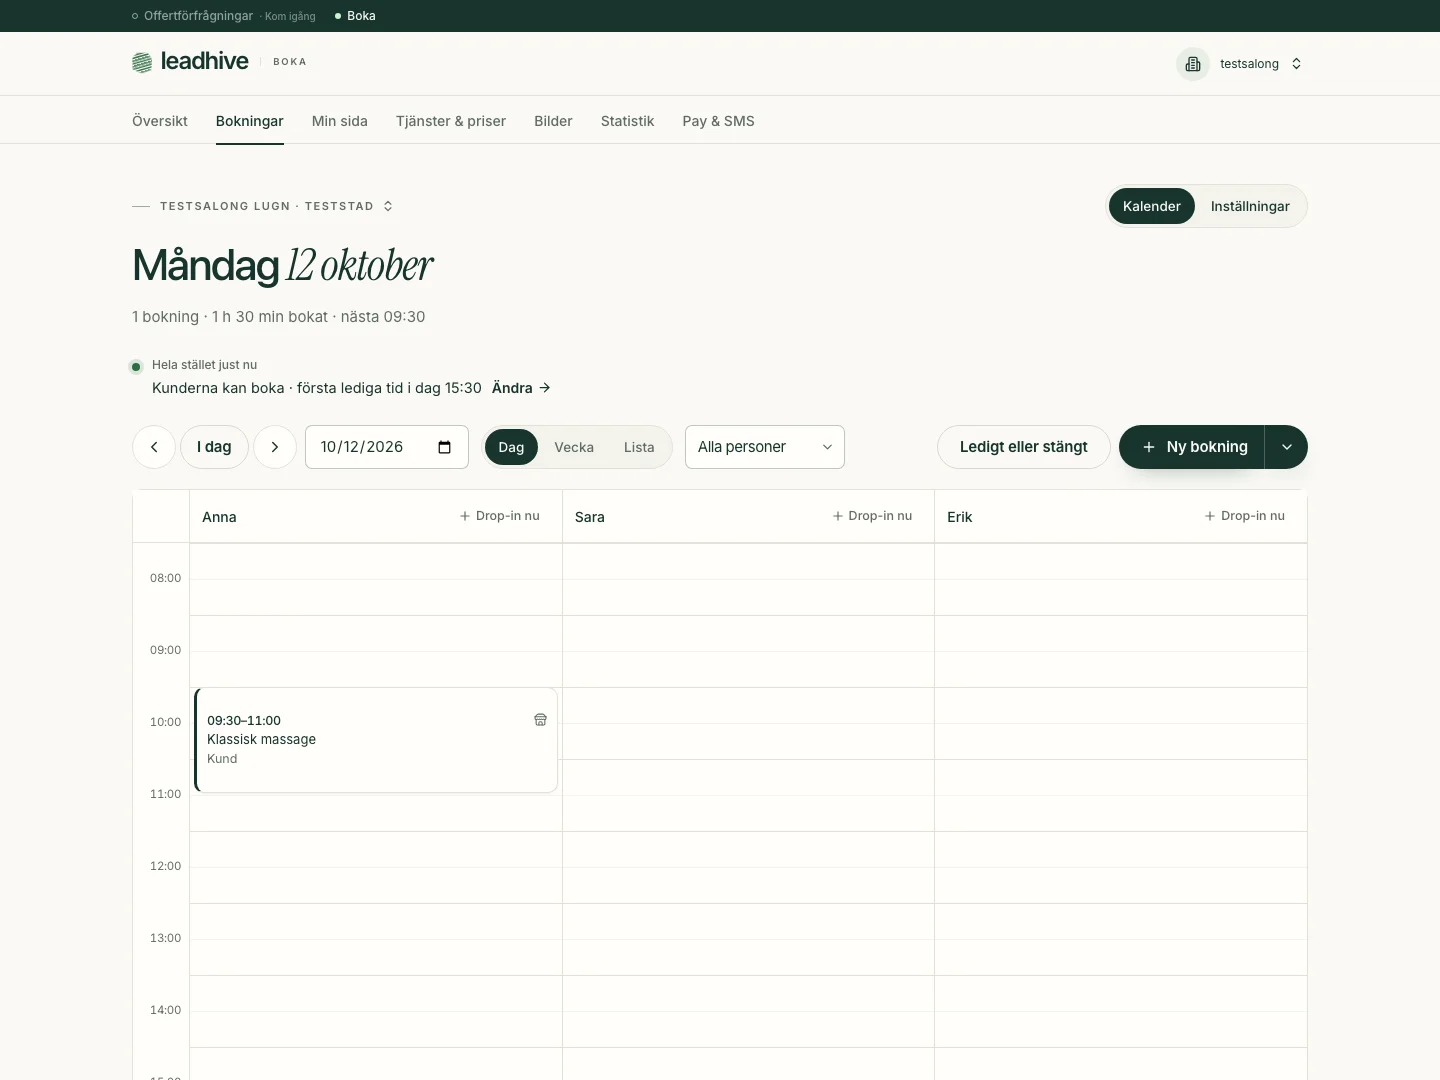Go to next day arrow
Image resolution: width=1440 pixels, height=1080 pixels.
tap(275, 447)
